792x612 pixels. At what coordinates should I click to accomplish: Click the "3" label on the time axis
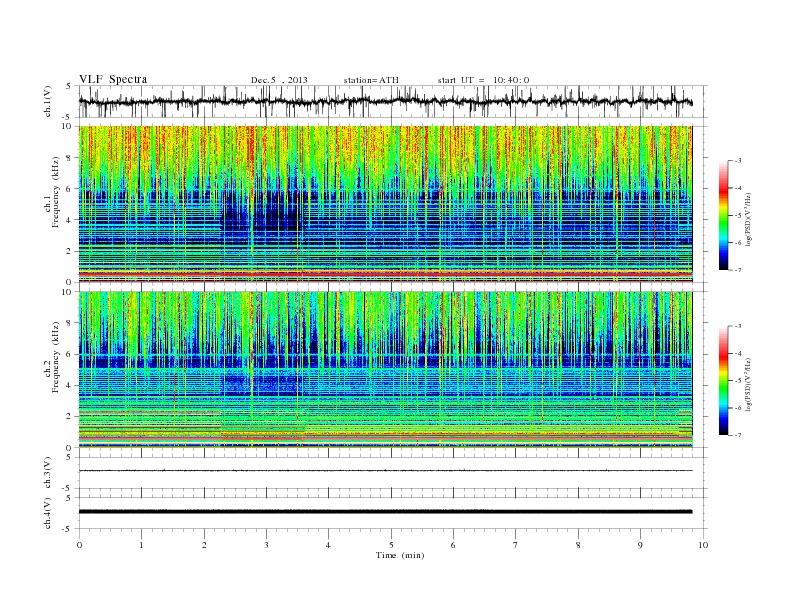click(x=266, y=545)
